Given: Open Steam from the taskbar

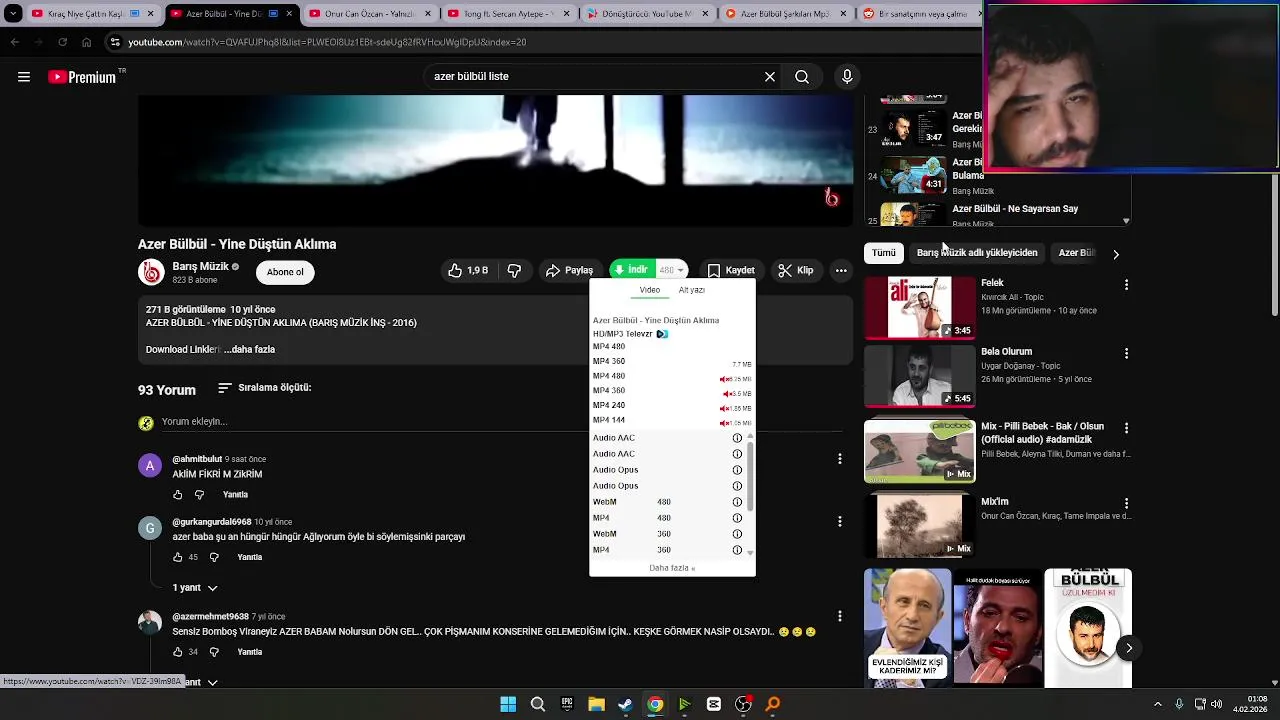Looking at the screenshot, I should click(625, 704).
